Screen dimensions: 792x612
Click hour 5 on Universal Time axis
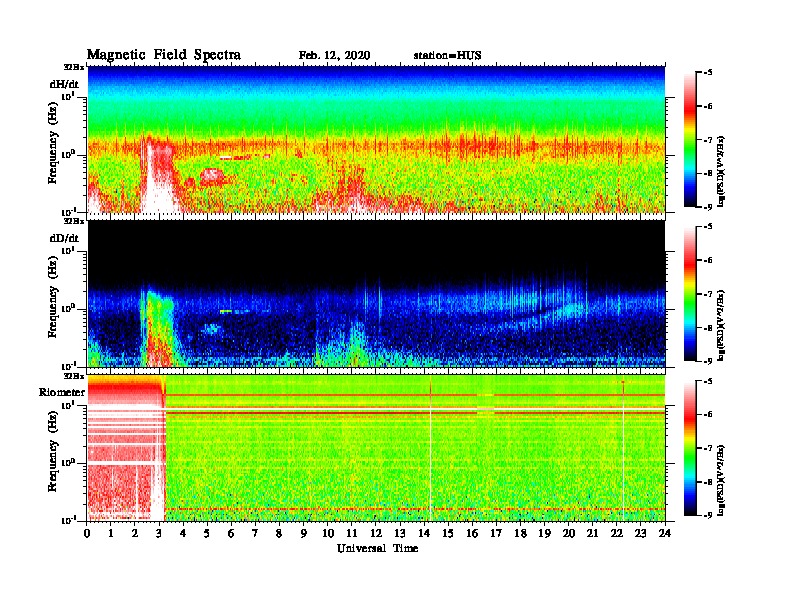pos(207,534)
